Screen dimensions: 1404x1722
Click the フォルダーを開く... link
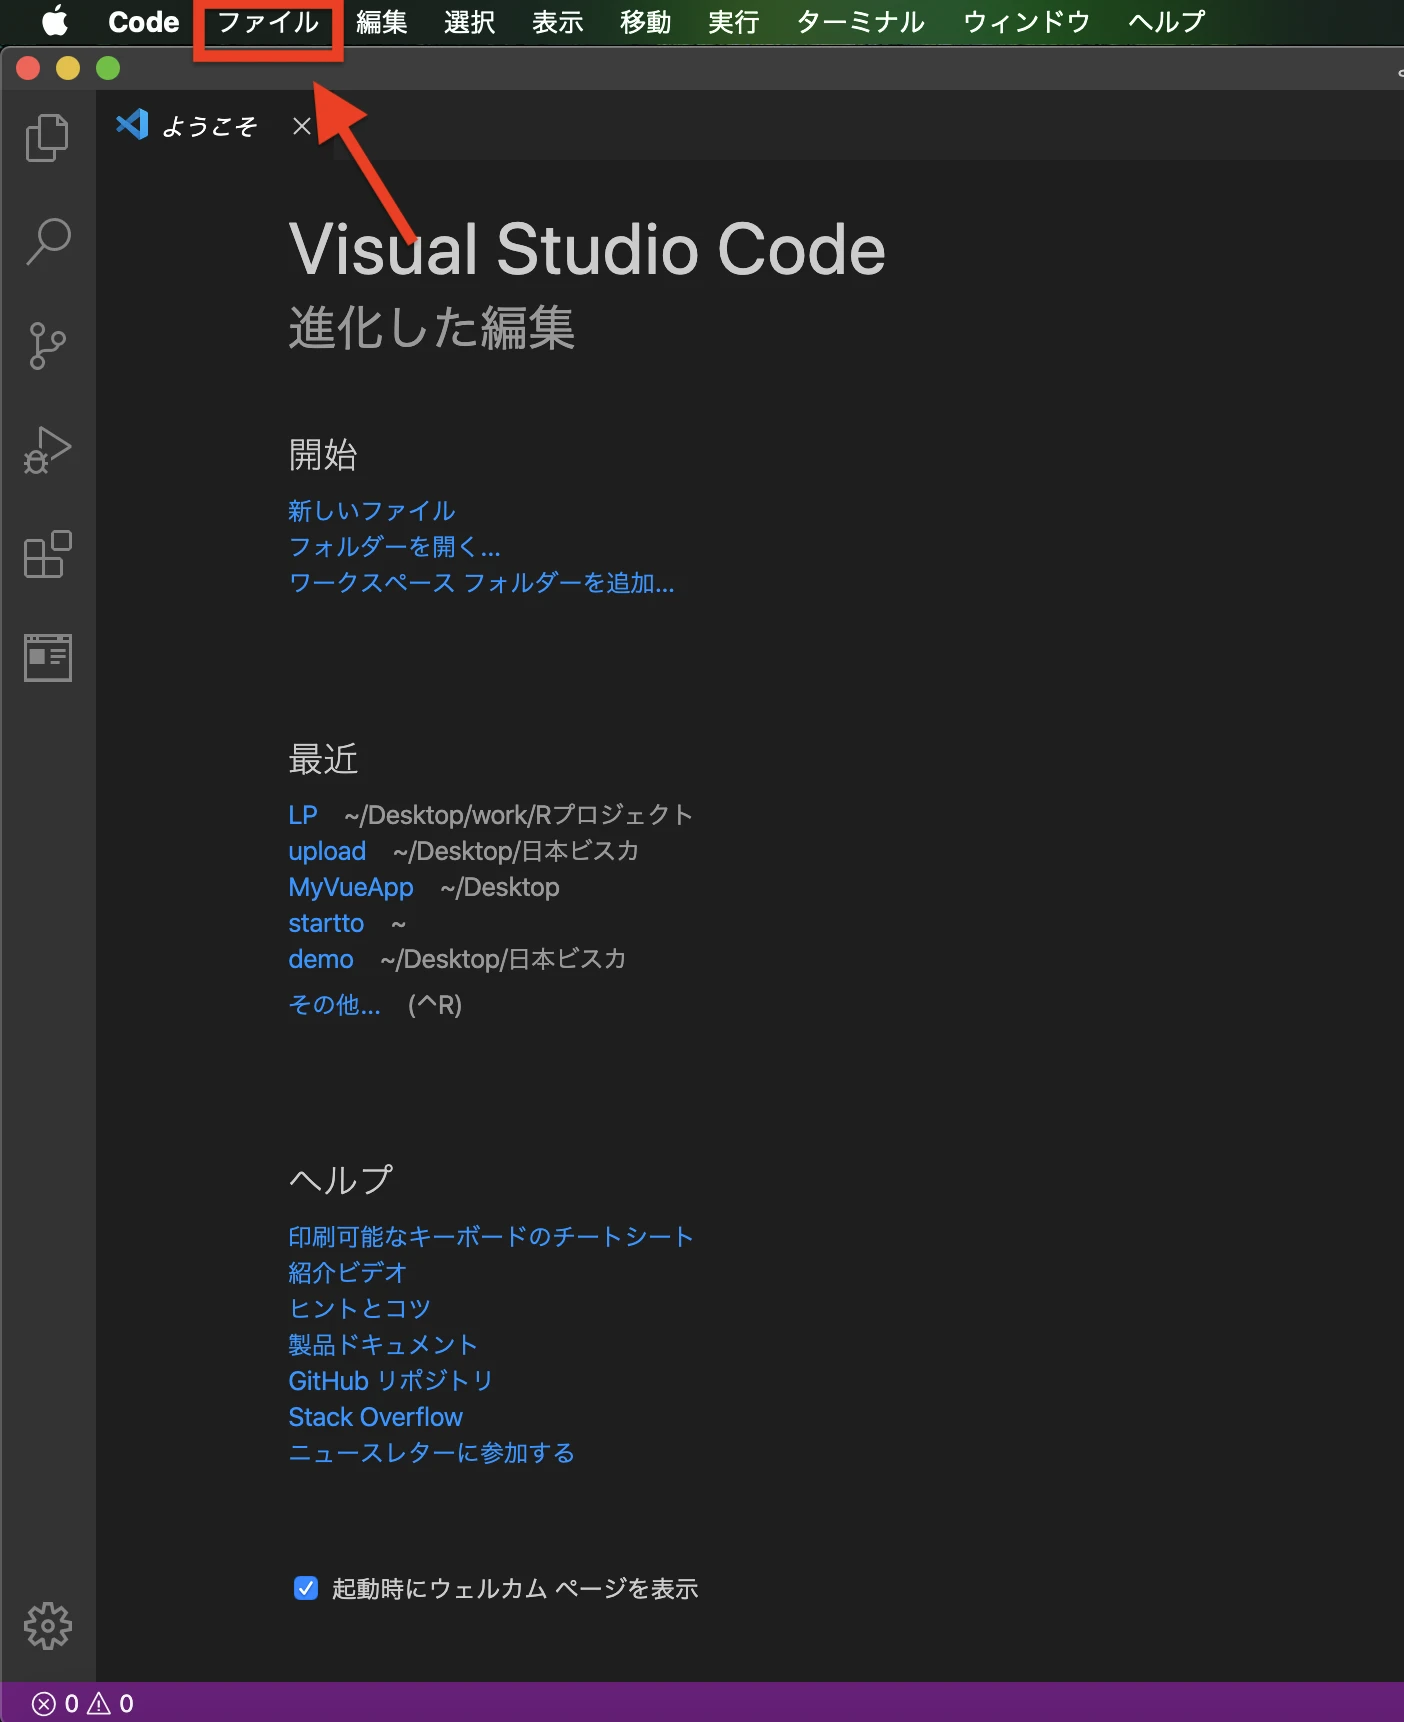[395, 547]
